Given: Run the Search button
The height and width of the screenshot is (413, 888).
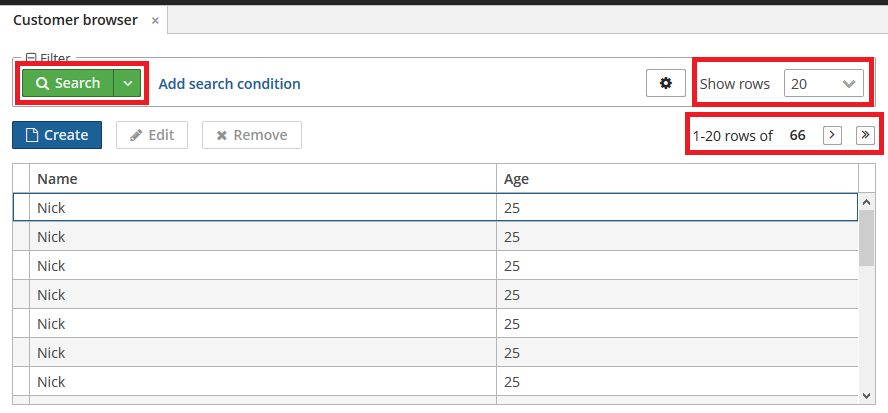Looking at the screenshot, I should (x=68, y=83).
